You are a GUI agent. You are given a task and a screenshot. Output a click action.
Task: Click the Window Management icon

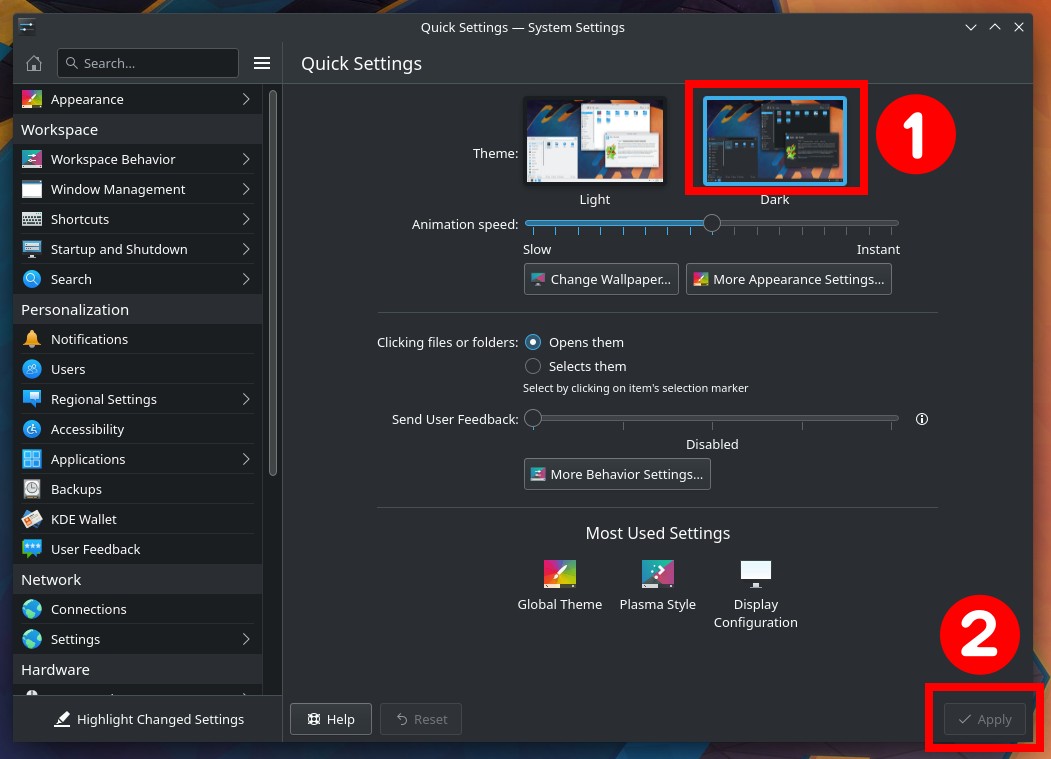tap(32, 189)
